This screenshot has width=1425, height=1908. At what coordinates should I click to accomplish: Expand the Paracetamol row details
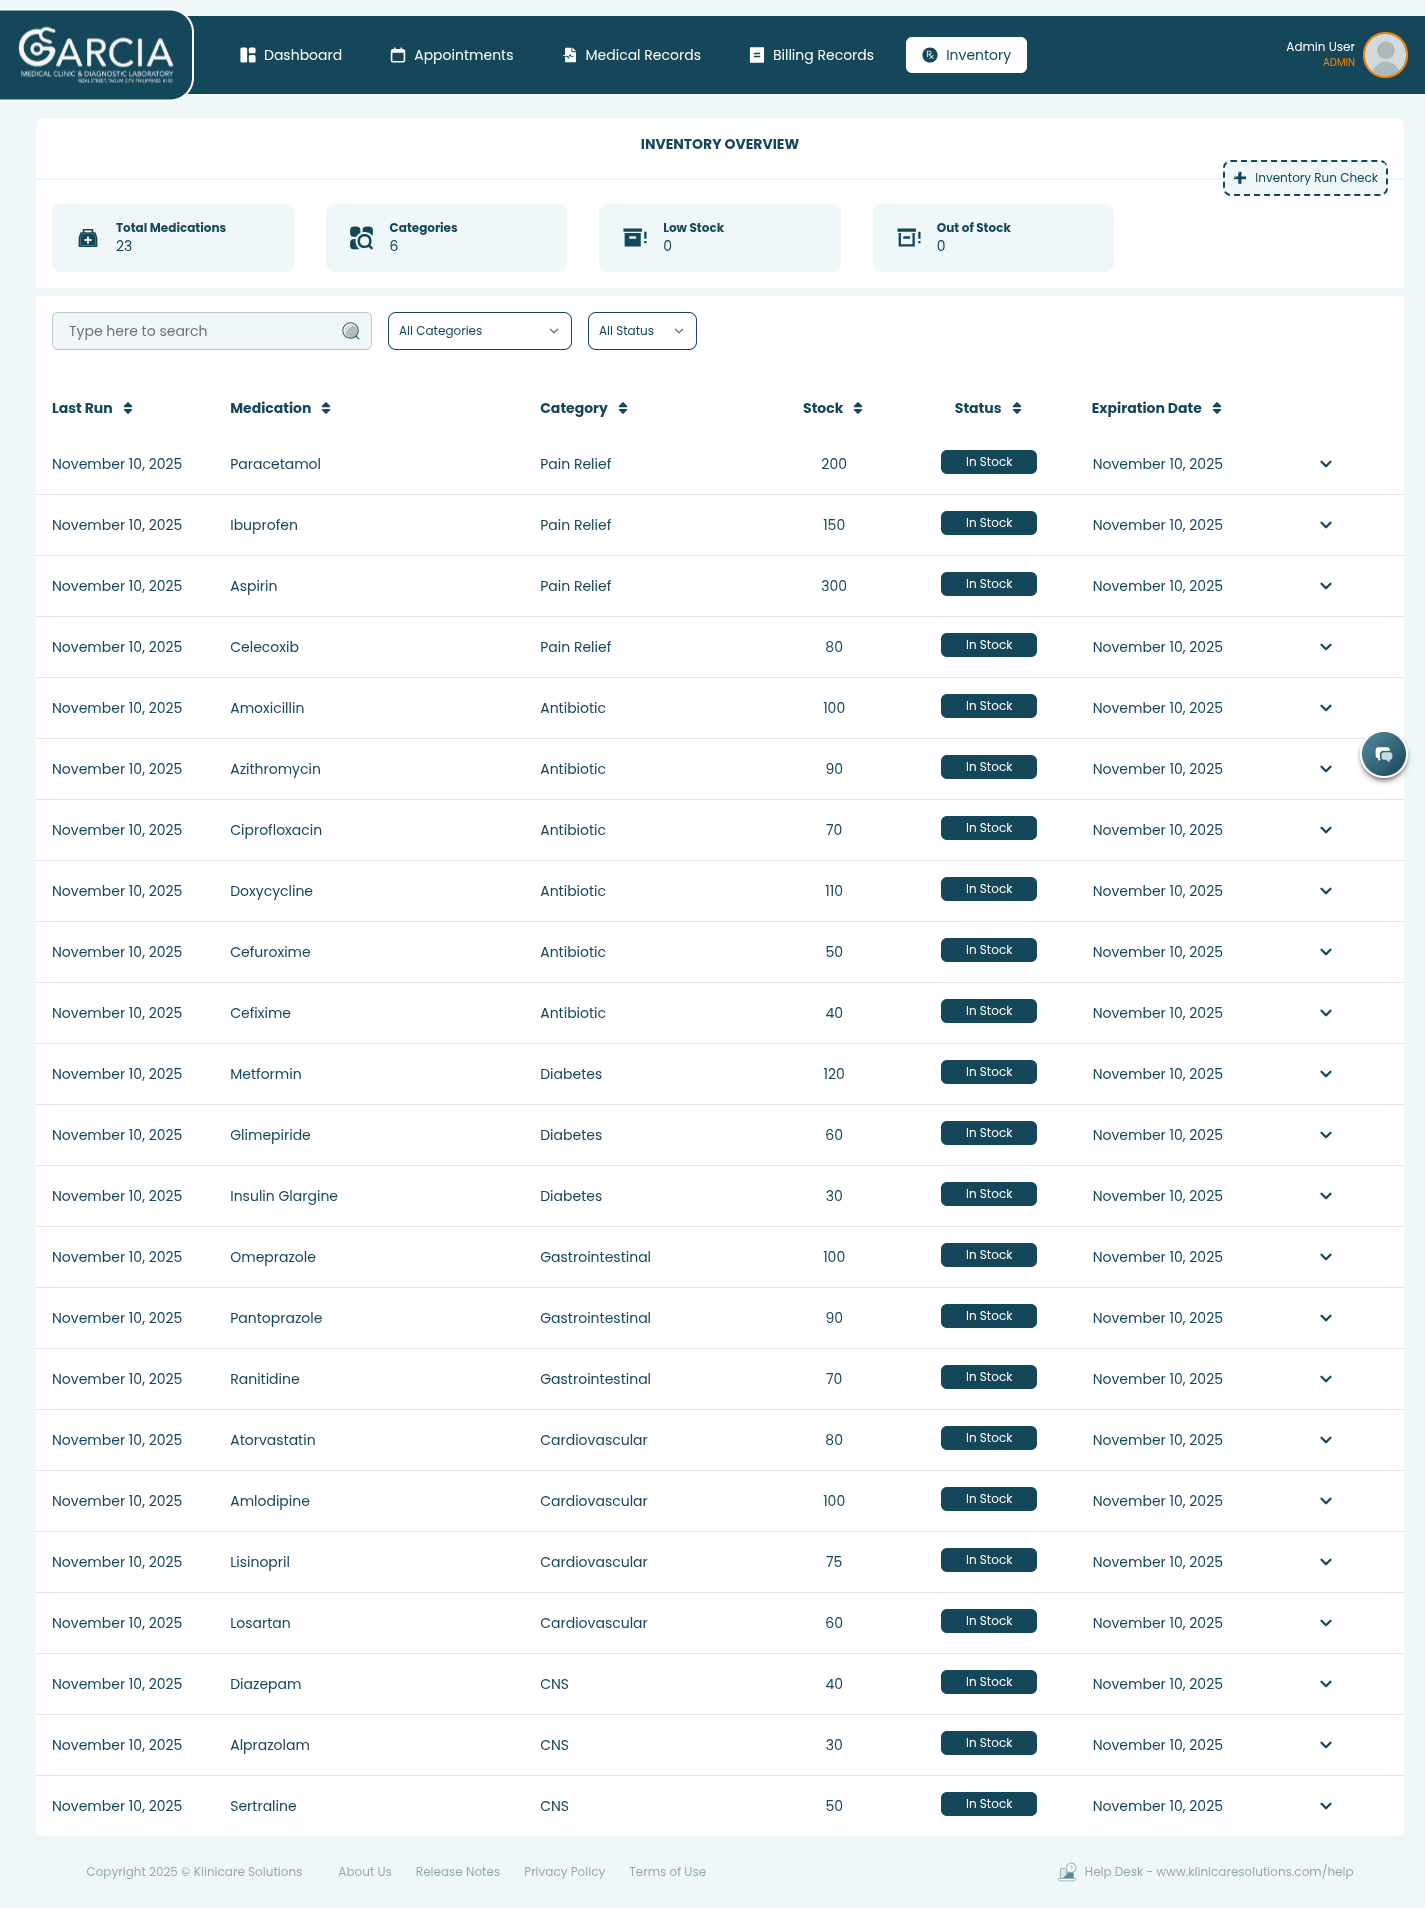tap(1326, 464)
